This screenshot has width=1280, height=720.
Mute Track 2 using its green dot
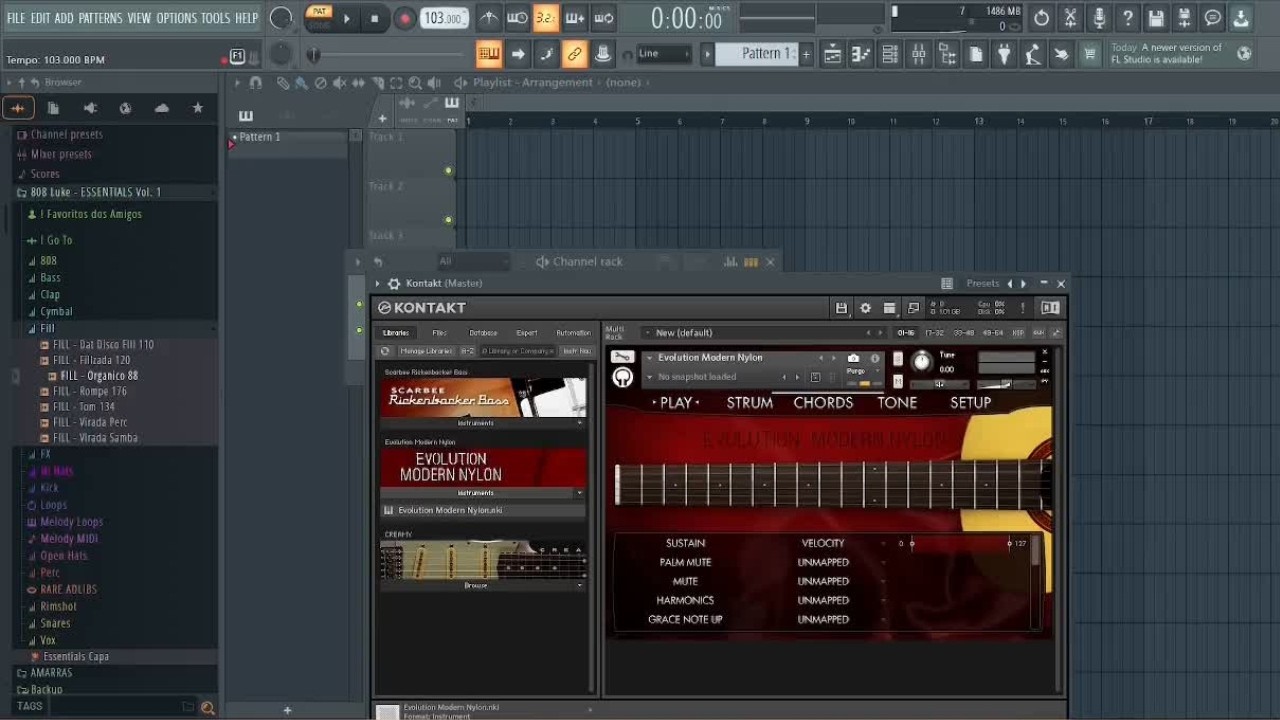tap(448, 220)
